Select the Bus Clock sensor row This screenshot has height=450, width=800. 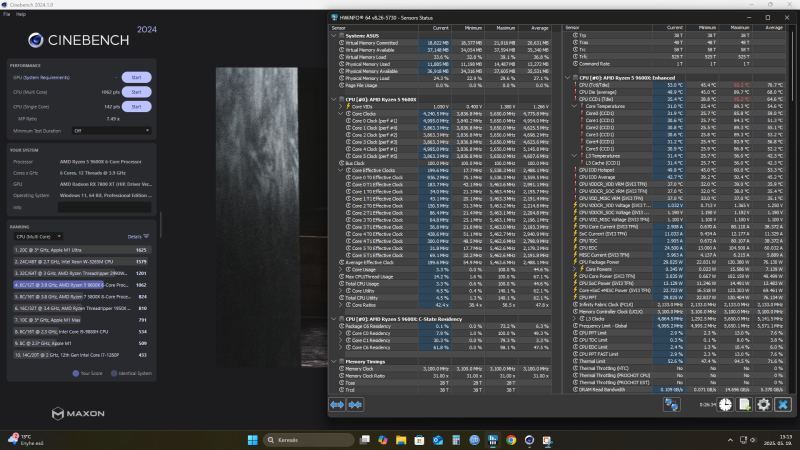tap(440, 163)
